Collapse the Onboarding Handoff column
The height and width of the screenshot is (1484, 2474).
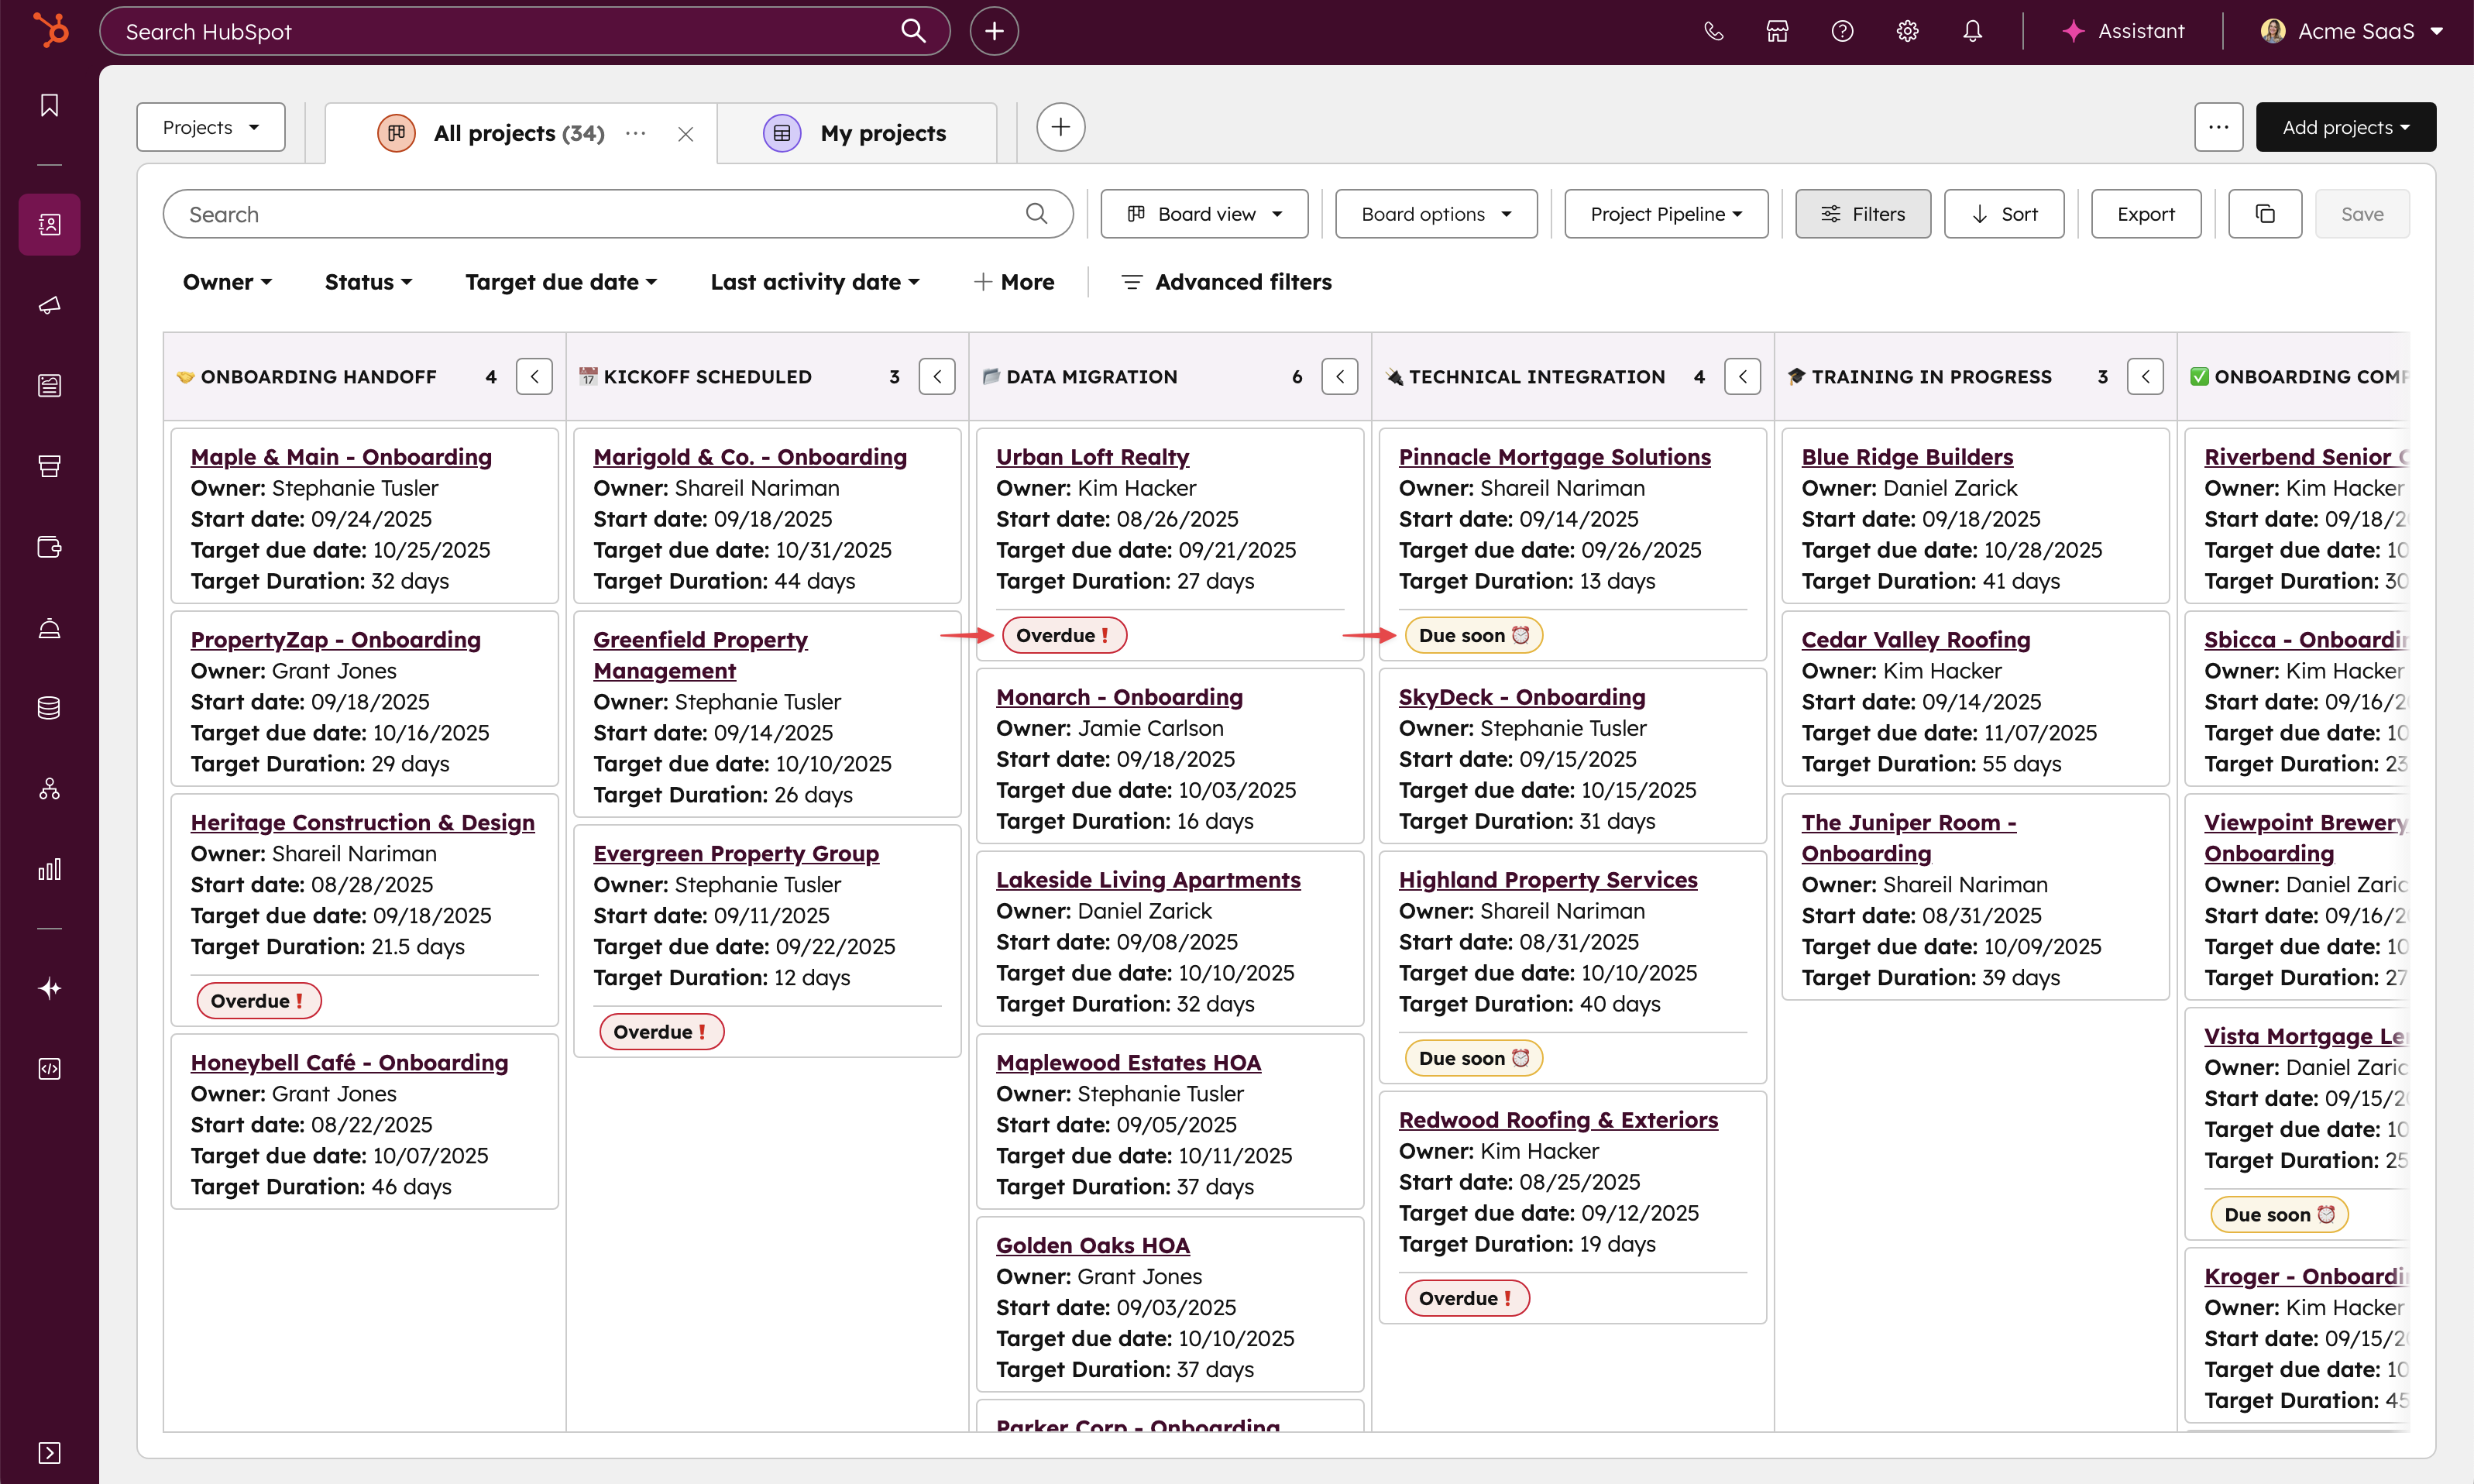534,377
